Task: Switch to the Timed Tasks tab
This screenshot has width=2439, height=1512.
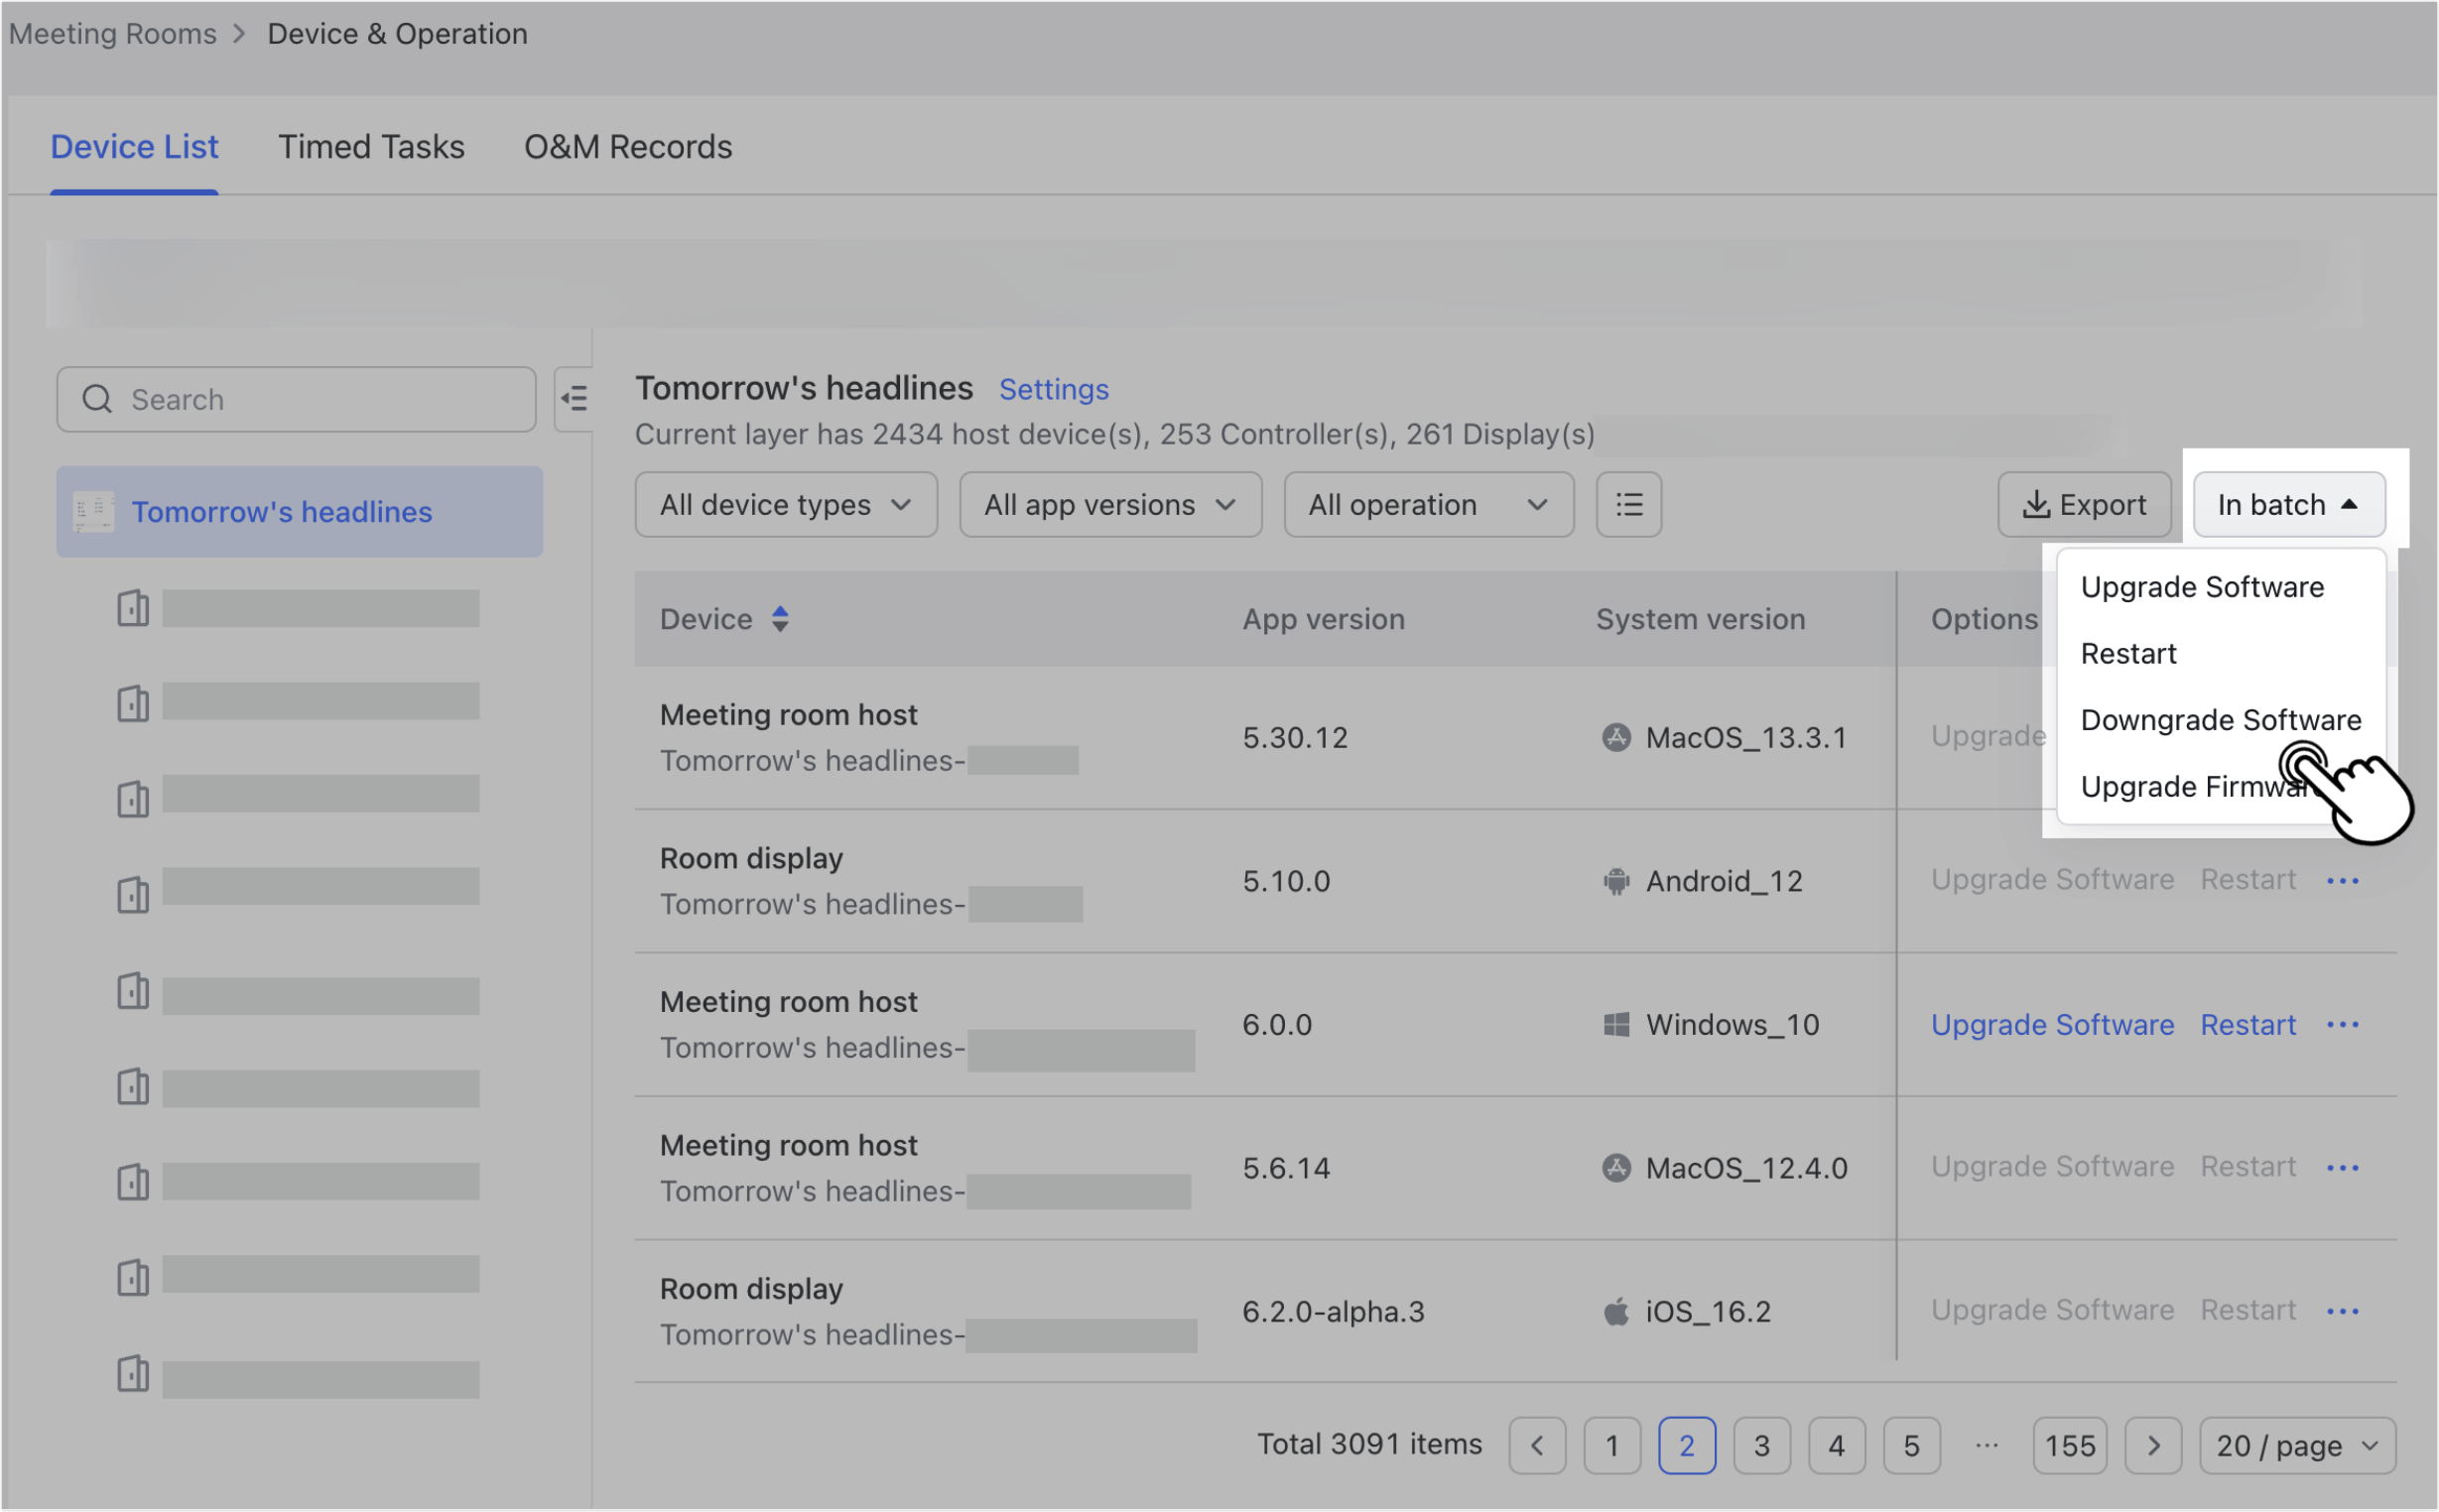Action: (371, 146)
